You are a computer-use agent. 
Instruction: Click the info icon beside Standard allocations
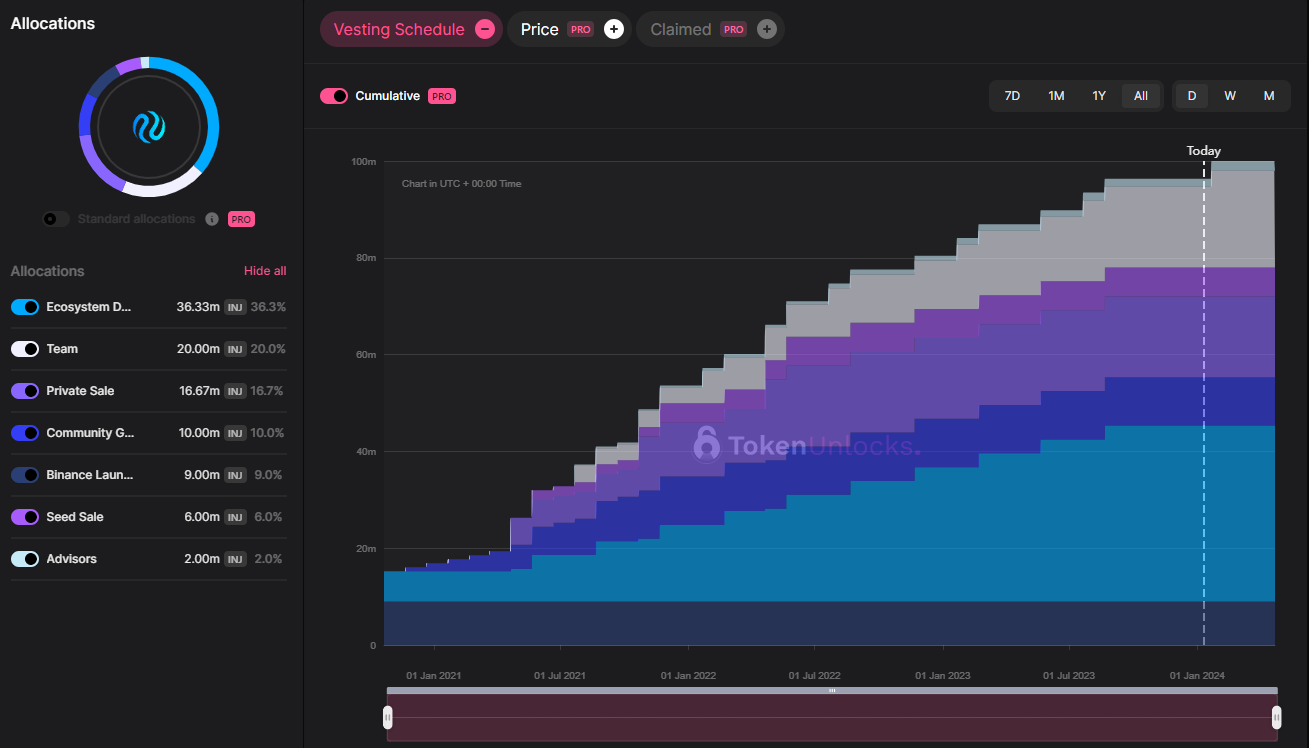(212, 219)
